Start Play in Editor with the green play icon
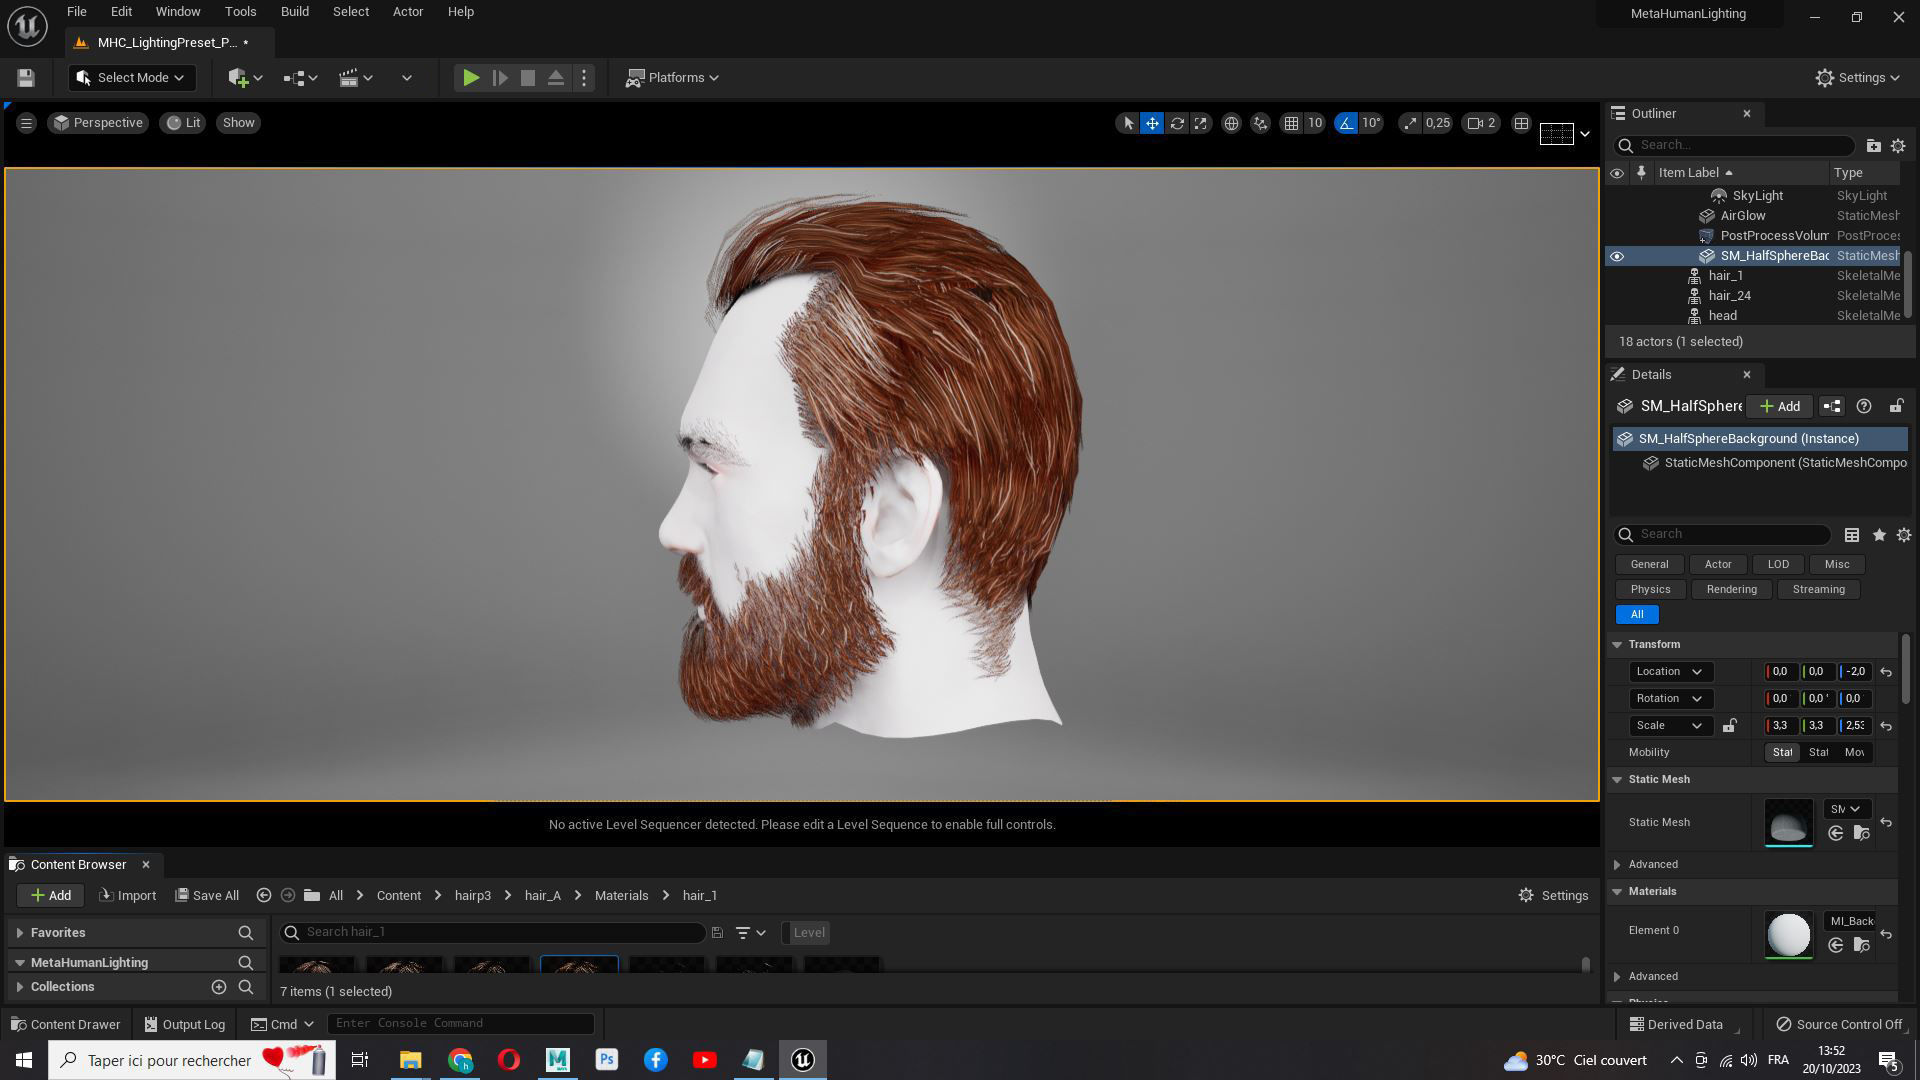1920x1080 pixels. point(471,78)
